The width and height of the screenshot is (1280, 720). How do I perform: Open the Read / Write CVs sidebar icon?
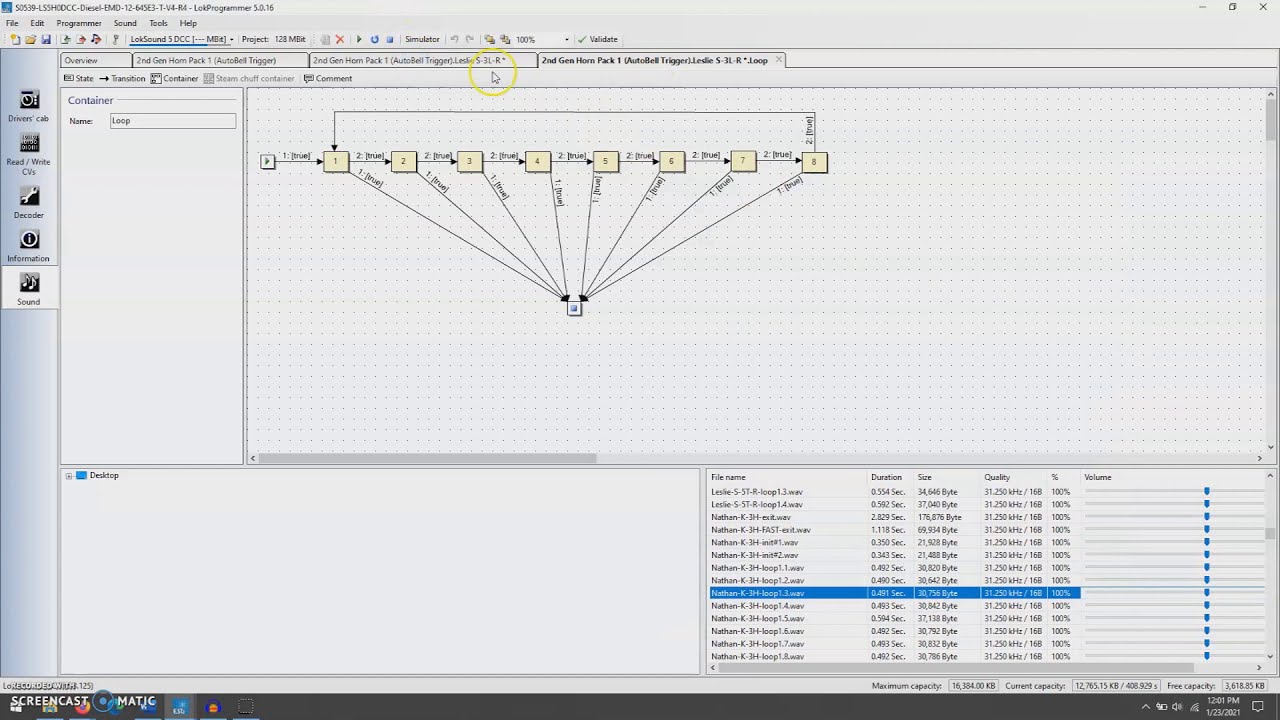[x=29, y=154]
